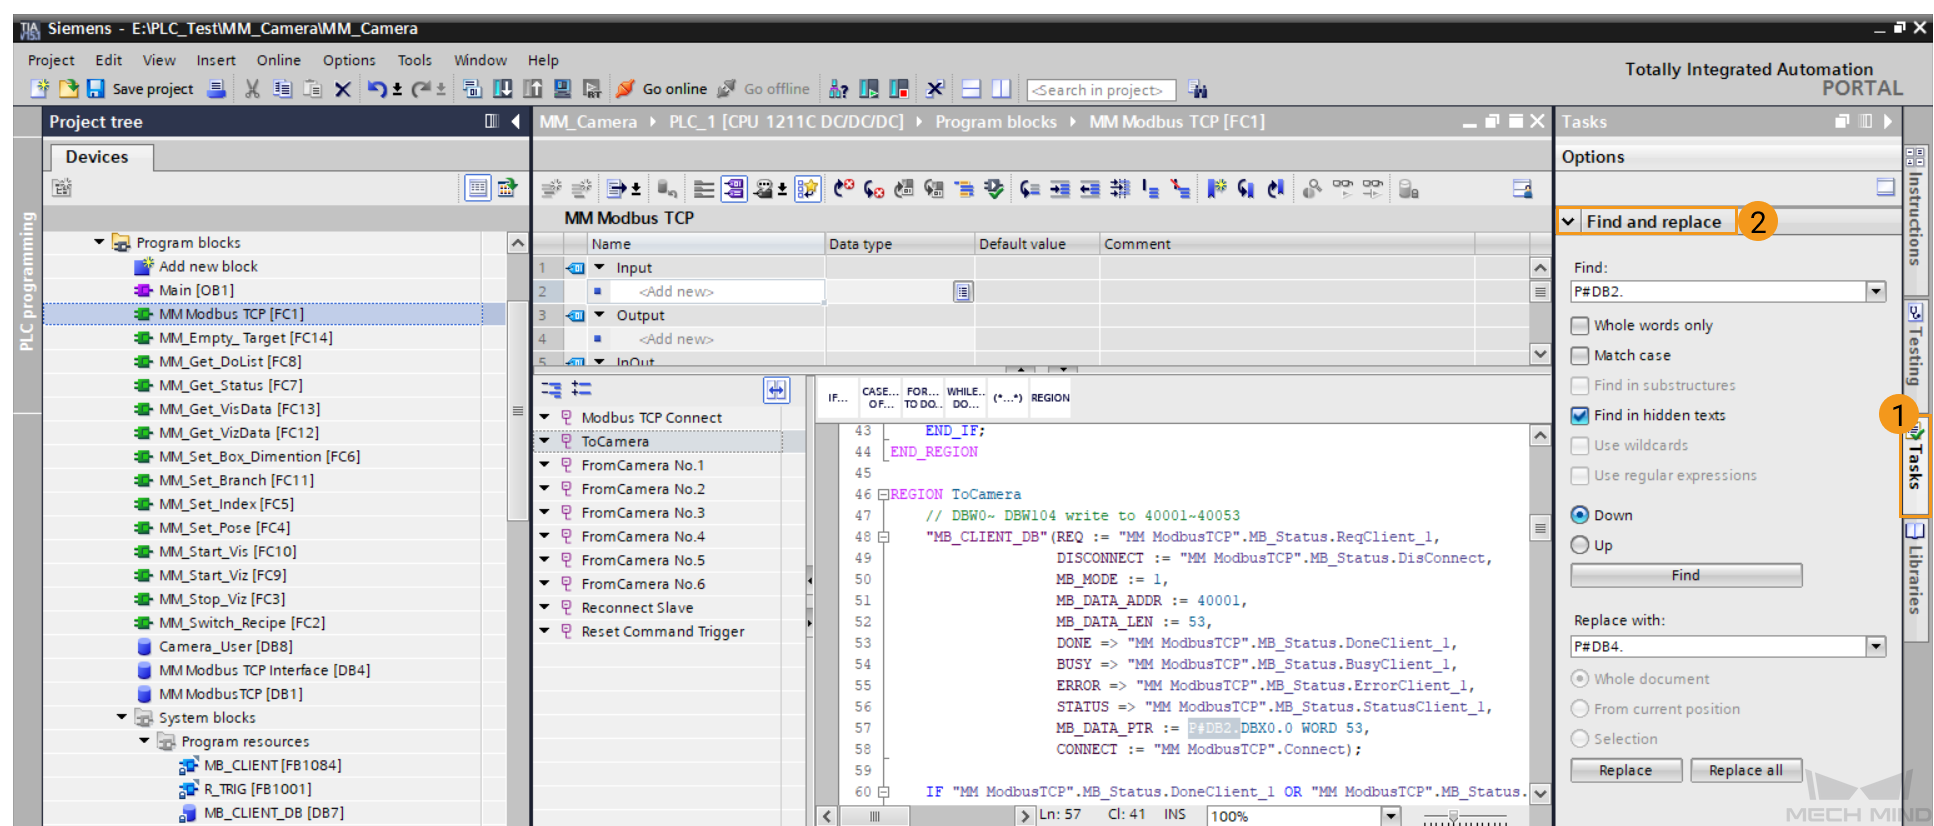Open the Find text dropdown arrow

point(1876,291)
